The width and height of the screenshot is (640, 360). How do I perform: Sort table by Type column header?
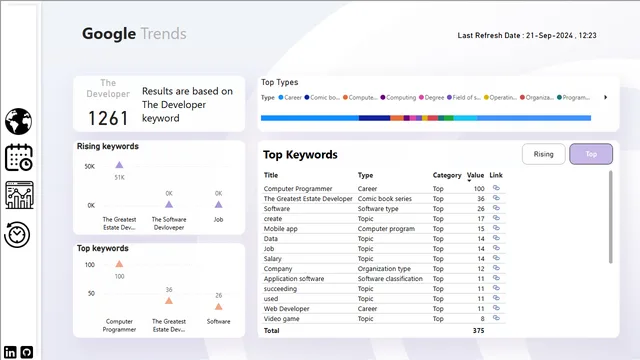pos(365,175)
